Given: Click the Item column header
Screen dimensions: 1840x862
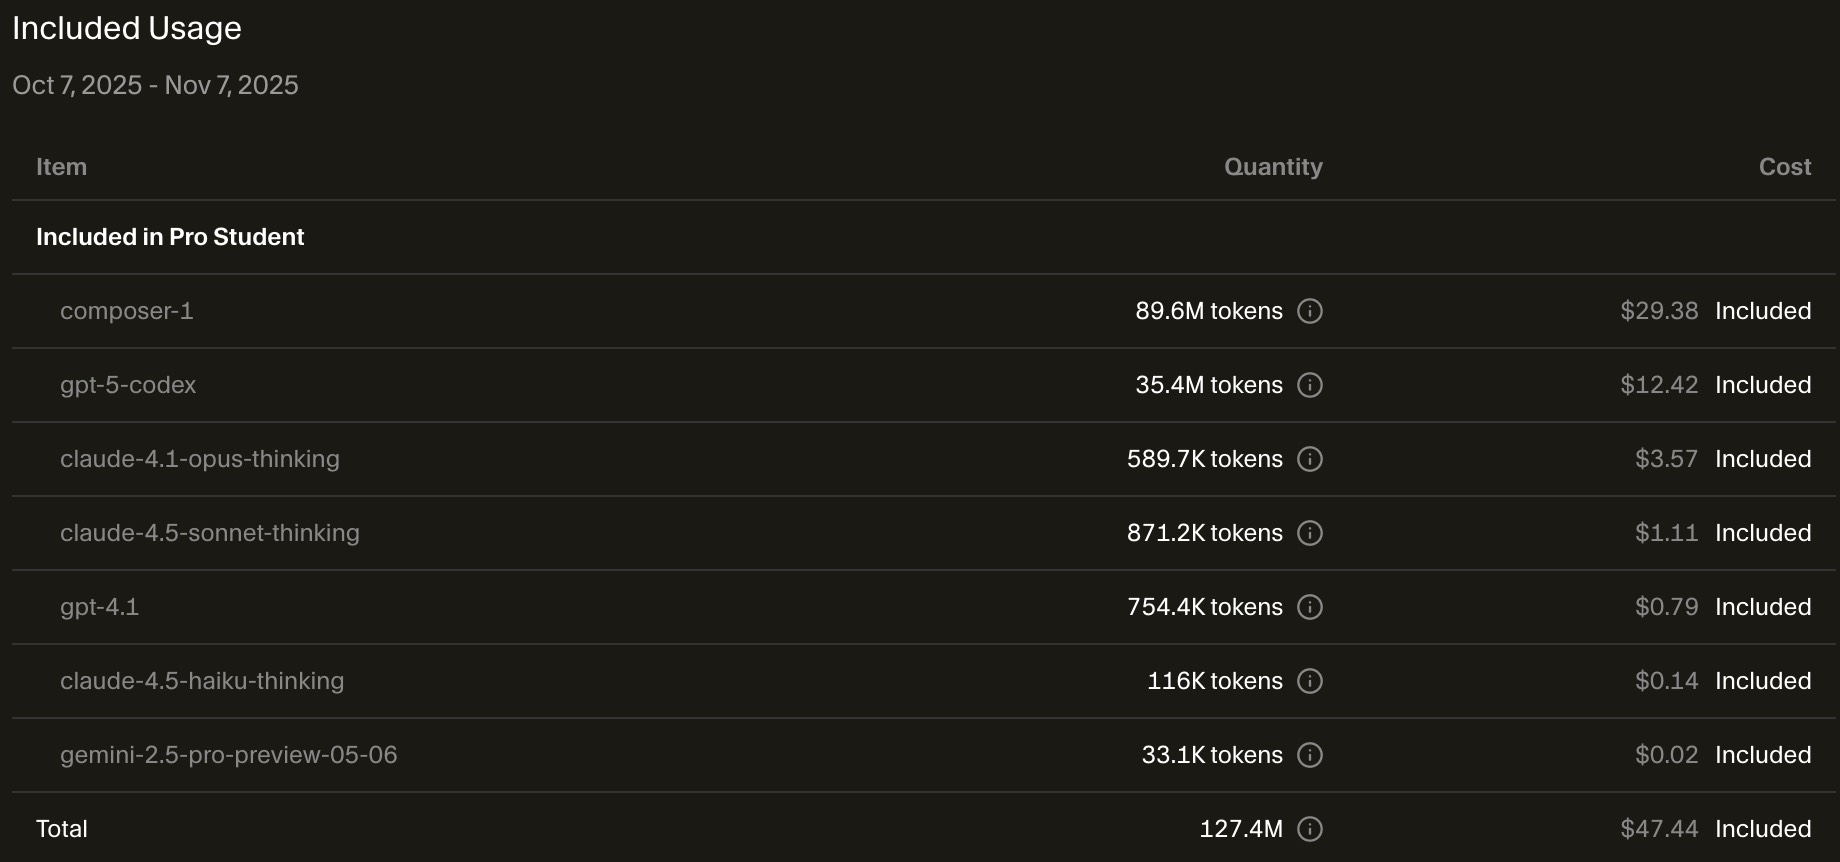Looking at the screenshot, I should coord(61,167).
